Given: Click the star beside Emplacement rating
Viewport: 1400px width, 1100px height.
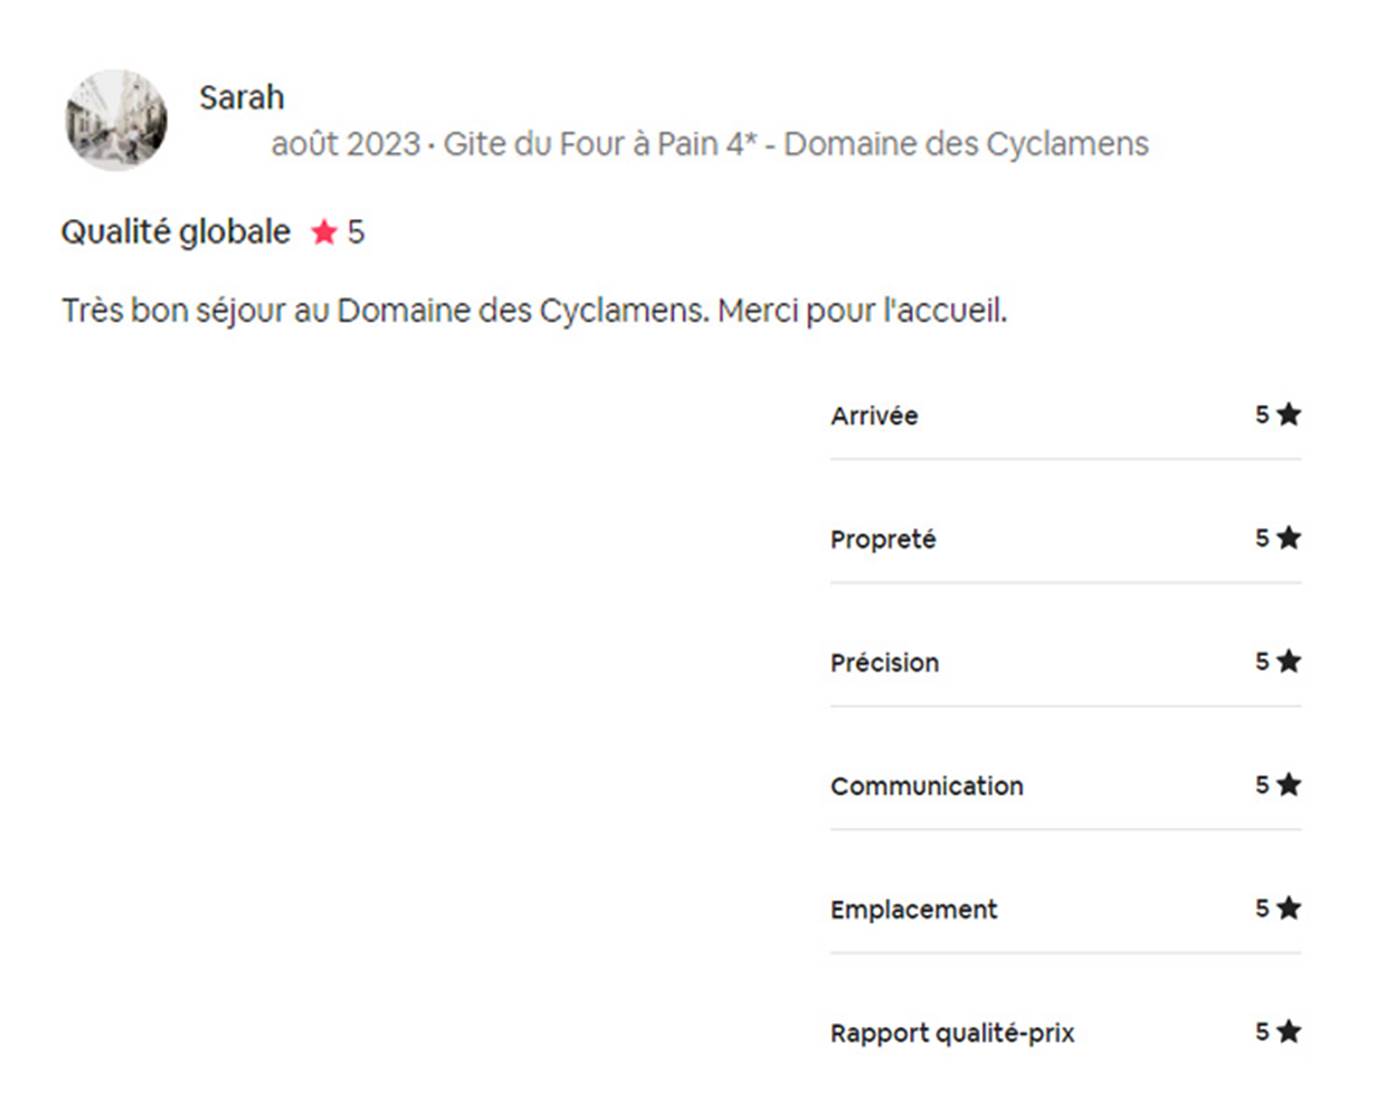Looking at the screenshot, I should 1289,908.
